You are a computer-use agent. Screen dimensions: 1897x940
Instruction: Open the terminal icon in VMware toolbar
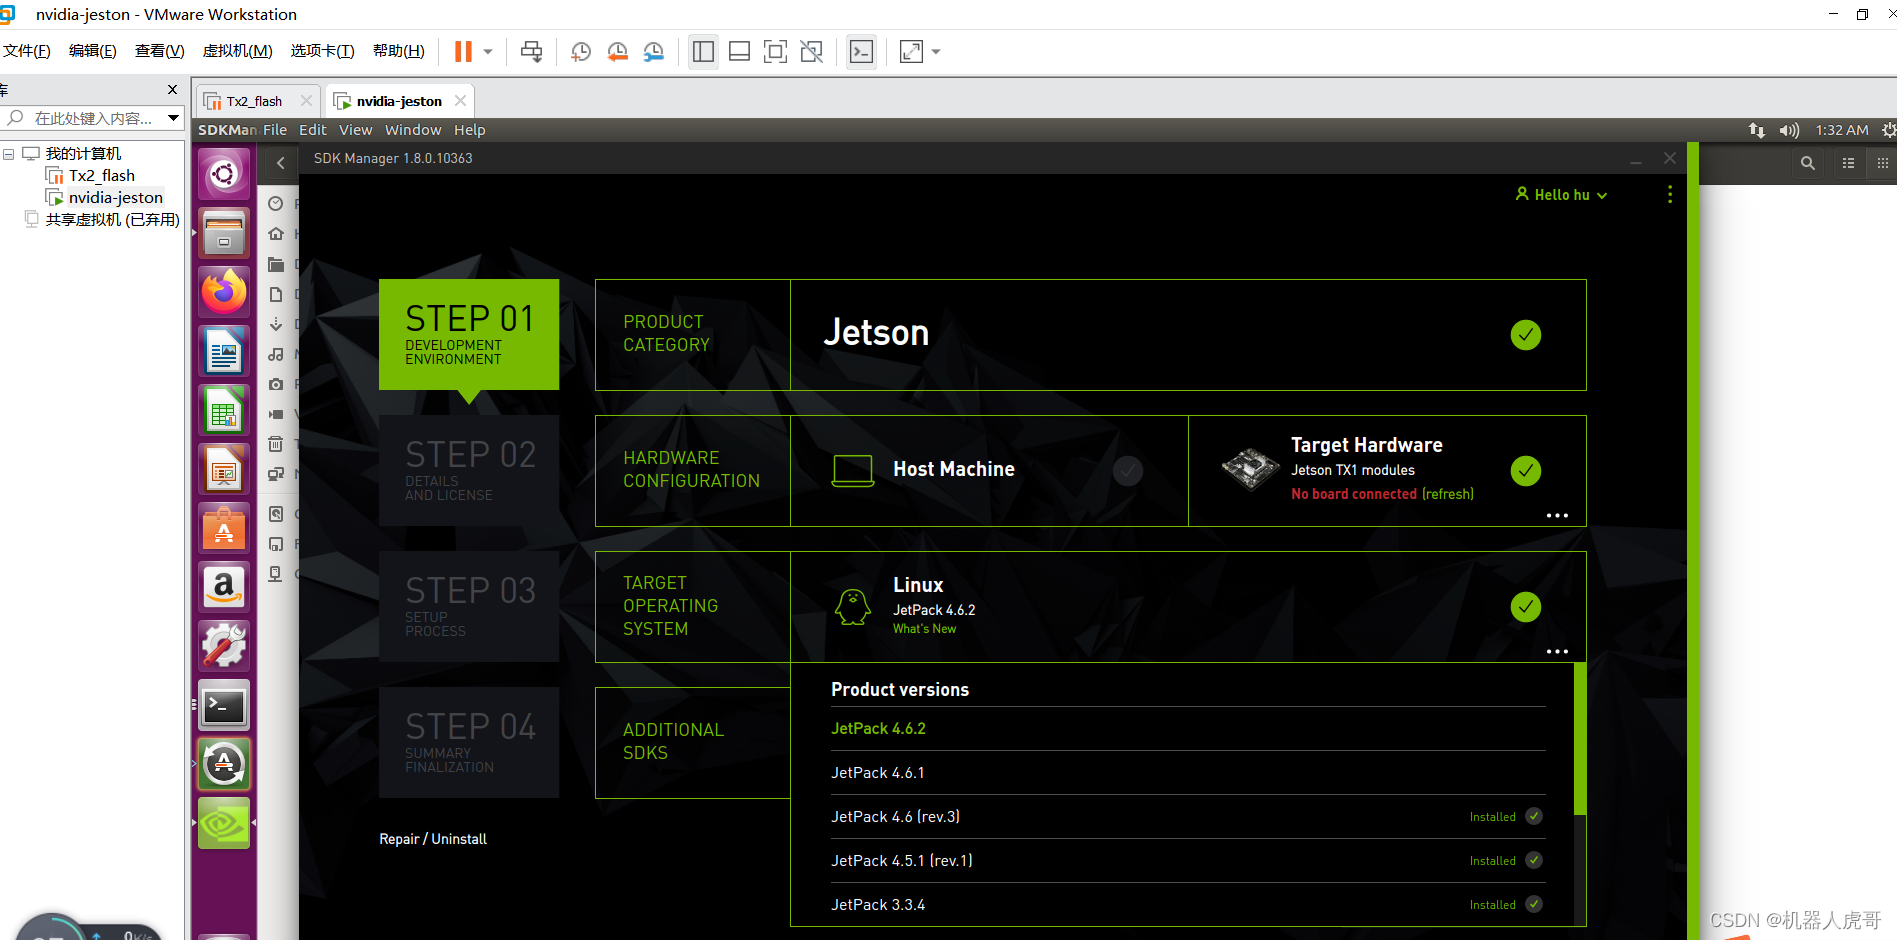coord(861,51)
